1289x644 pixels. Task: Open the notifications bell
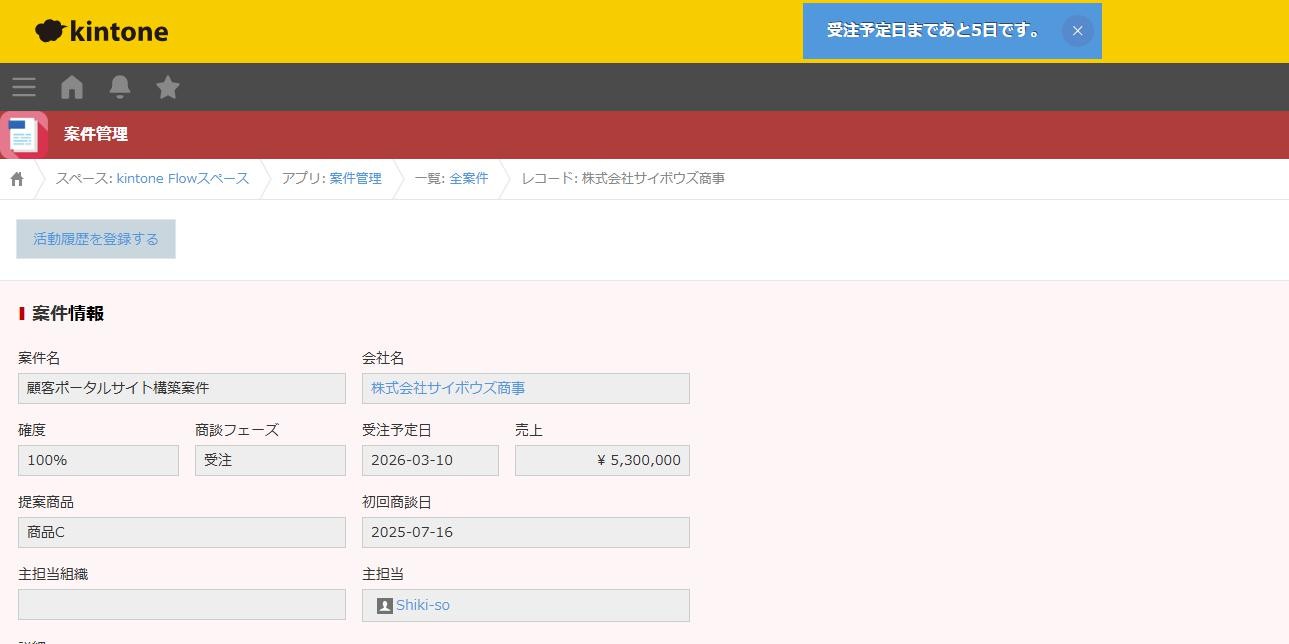(x=119, y=86)
